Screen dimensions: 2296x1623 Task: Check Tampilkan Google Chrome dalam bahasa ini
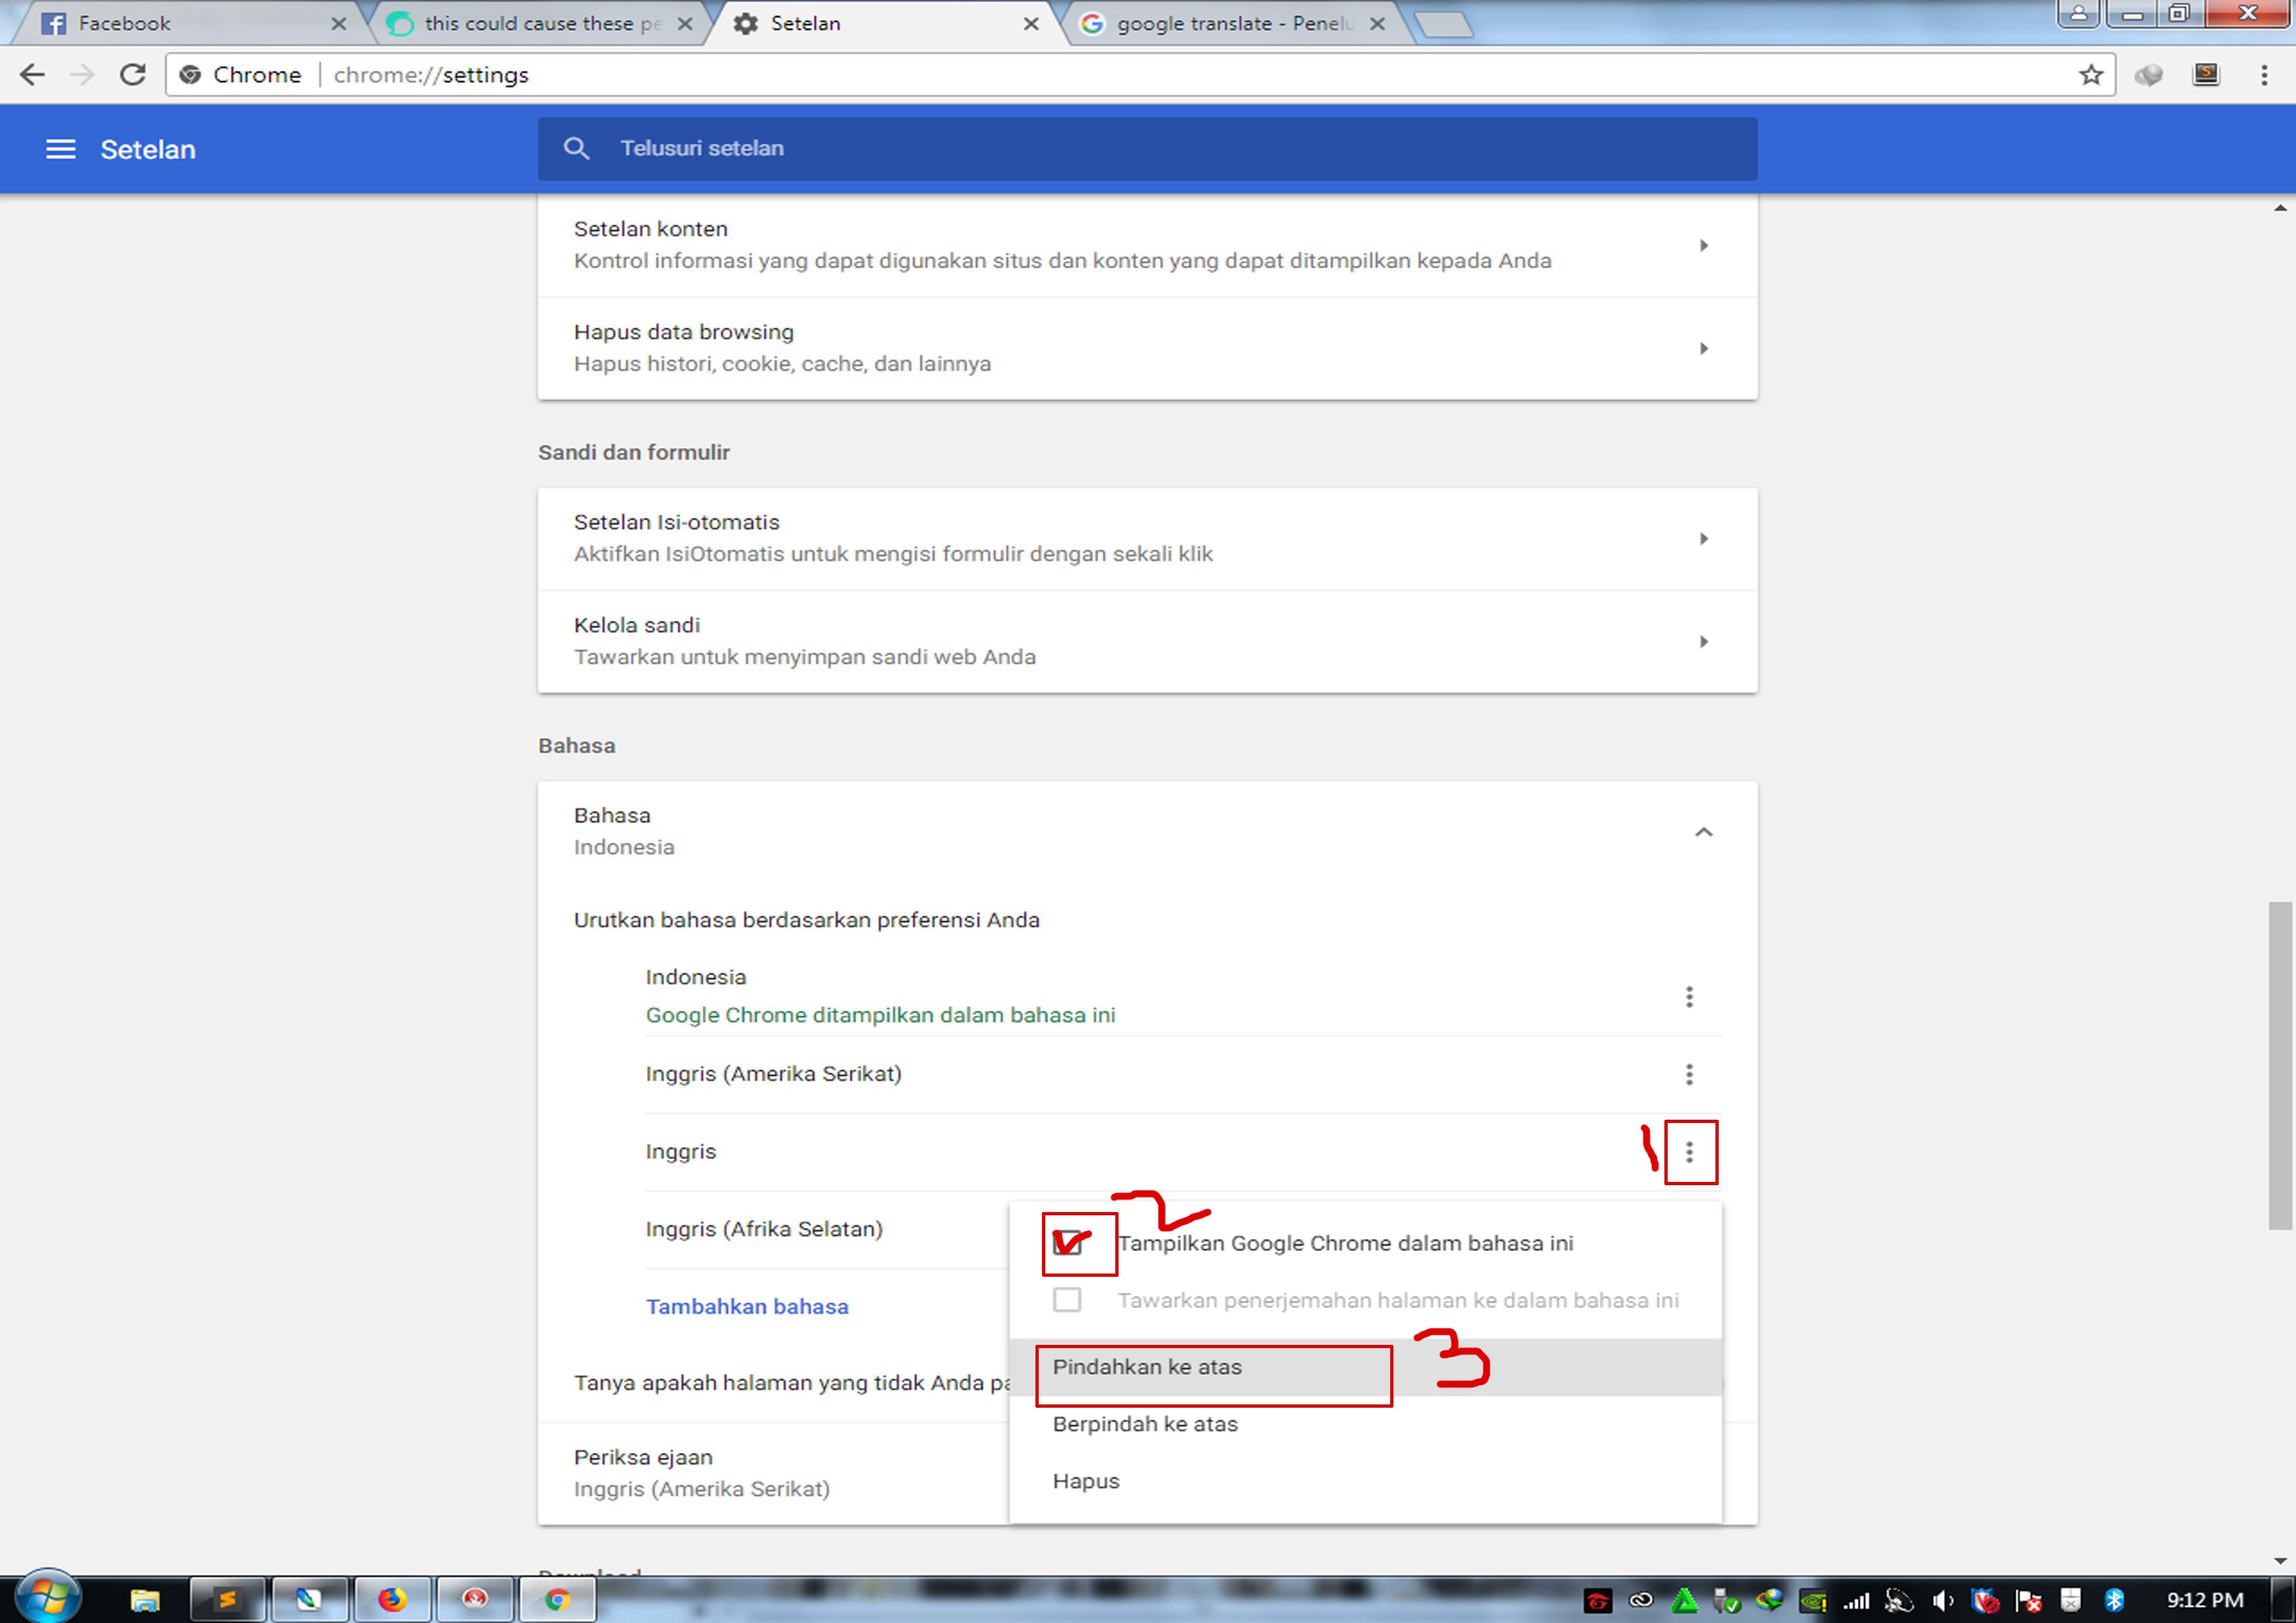tap(1067, 1244)
